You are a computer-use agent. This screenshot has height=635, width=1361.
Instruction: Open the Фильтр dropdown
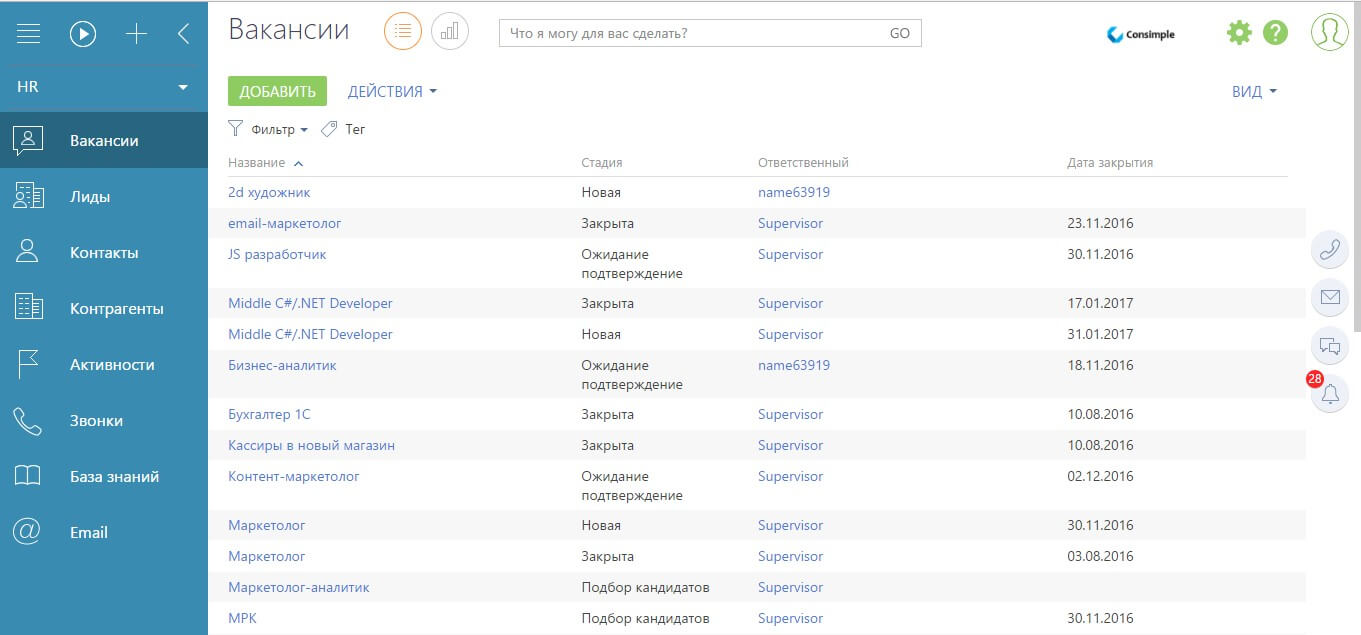coord(279,129)
